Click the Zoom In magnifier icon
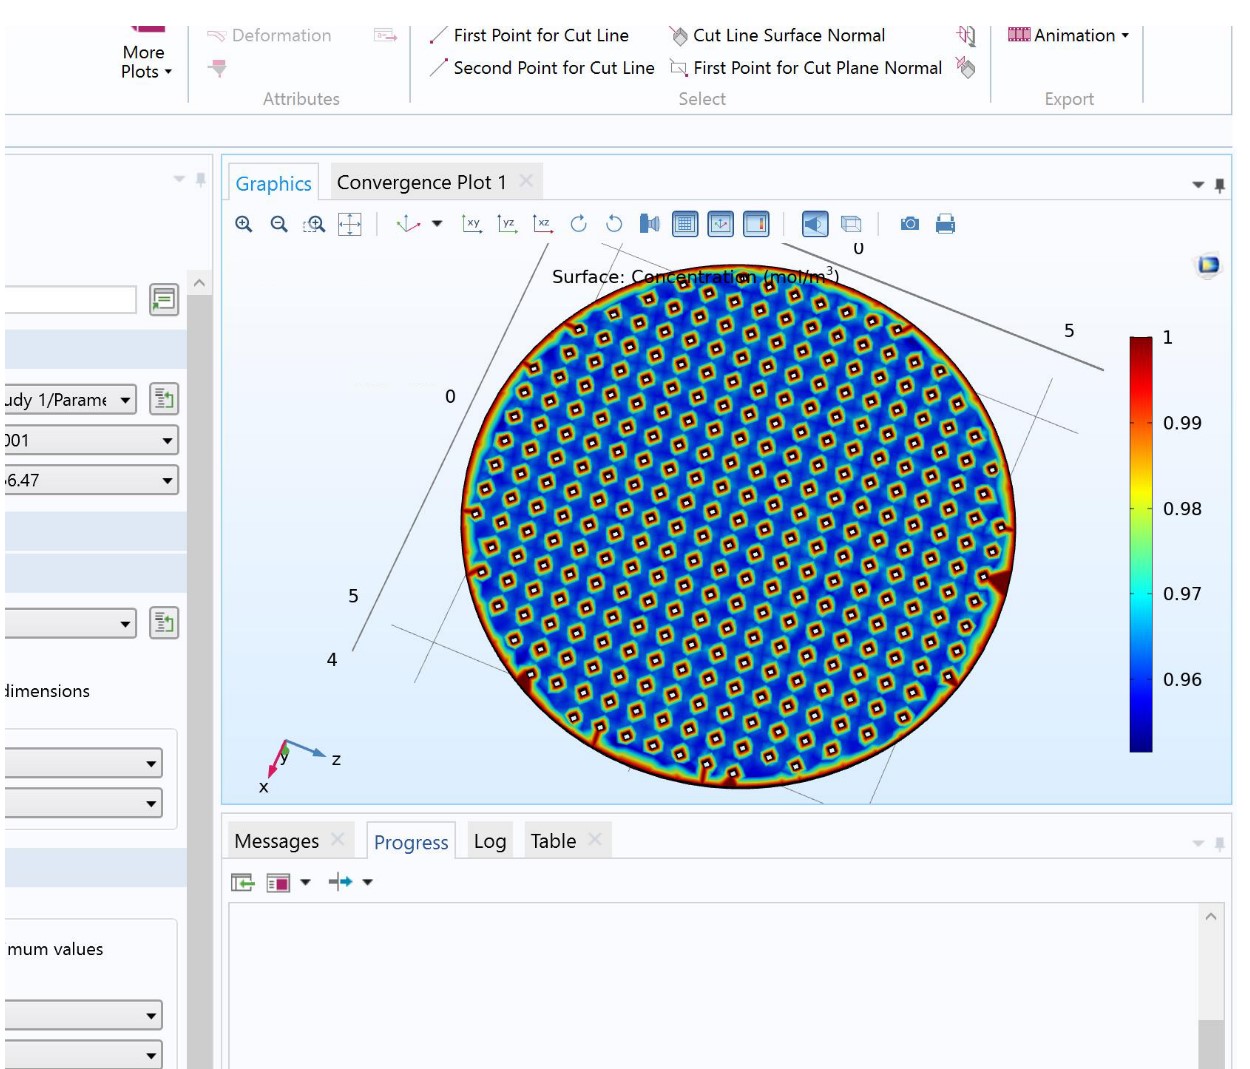The image size is (1250, 1069). pos(243,224)
